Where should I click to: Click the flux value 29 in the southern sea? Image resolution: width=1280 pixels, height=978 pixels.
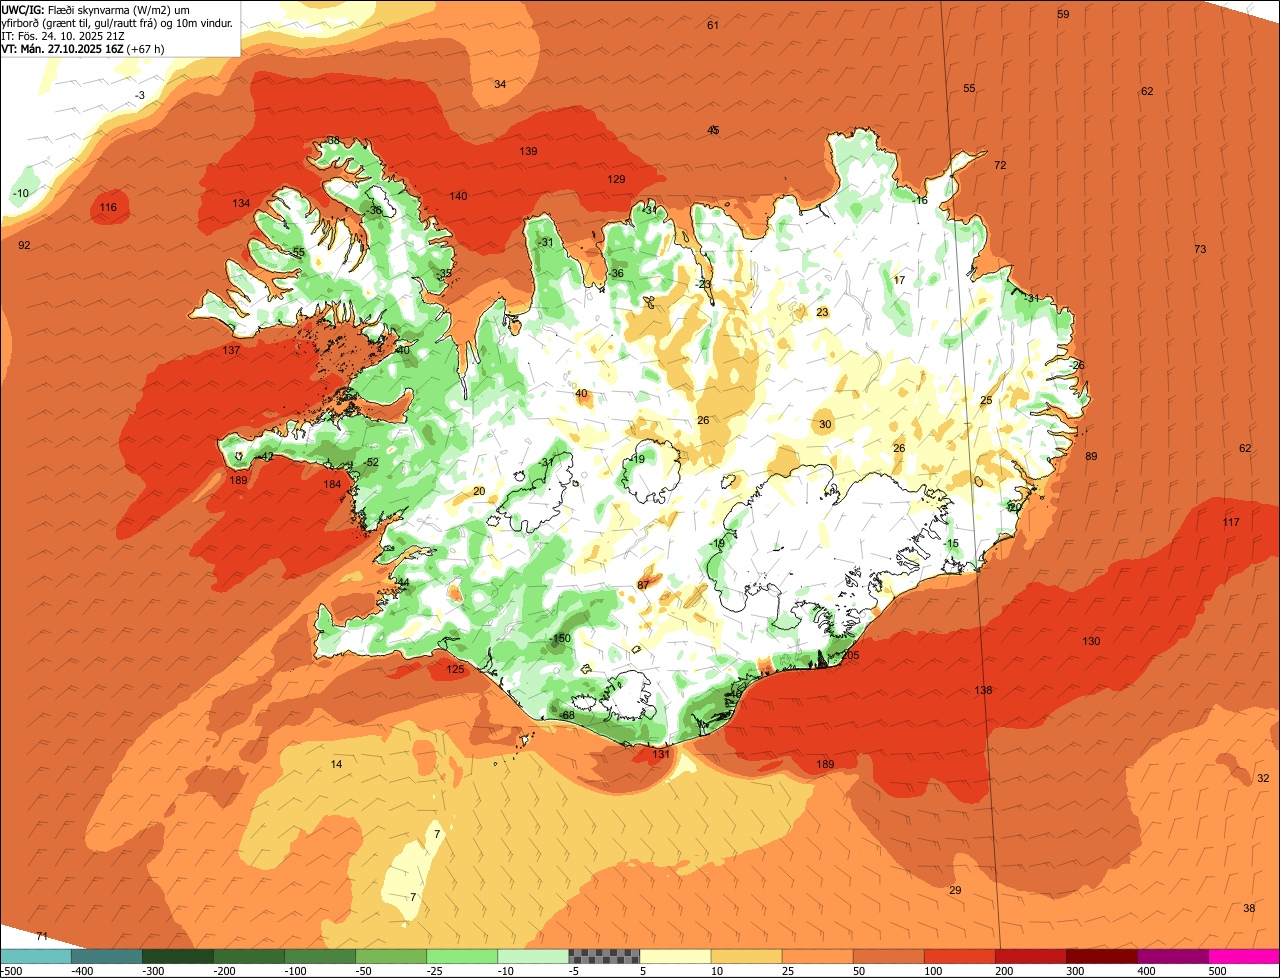955,890
